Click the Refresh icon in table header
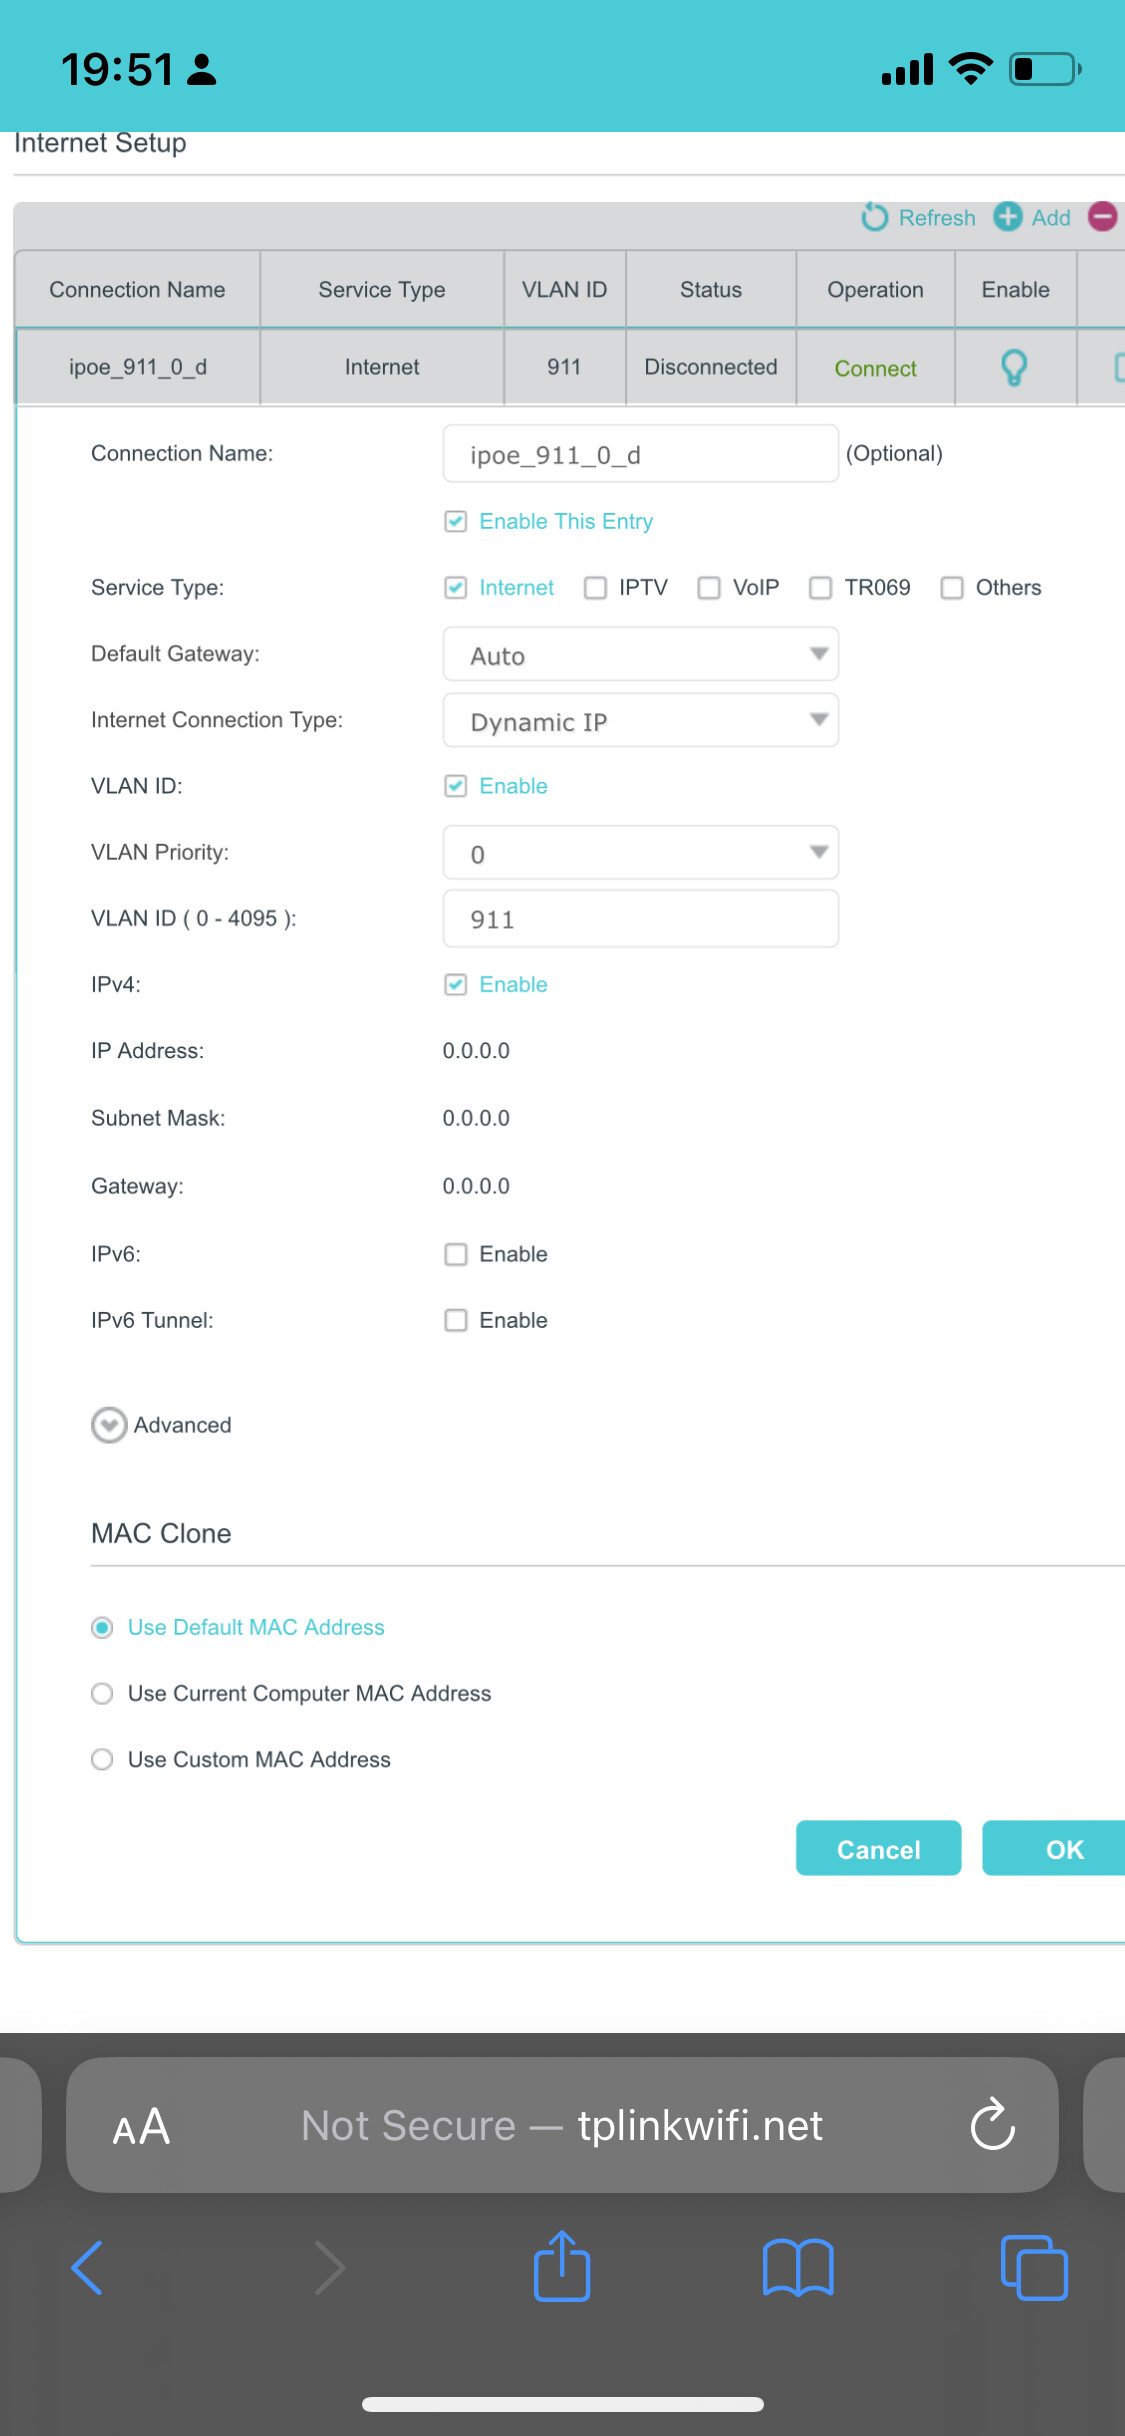Image resolution: width=1125 pixels, height=2436 pixels. [875, 217]
